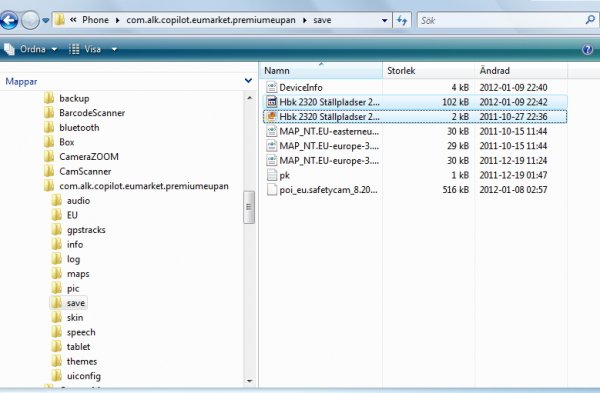Click the uiconfig folder icon
Image resolution: width=600 pixels, height=393 pixels.
pyautogui.click(x=56, y=375)
